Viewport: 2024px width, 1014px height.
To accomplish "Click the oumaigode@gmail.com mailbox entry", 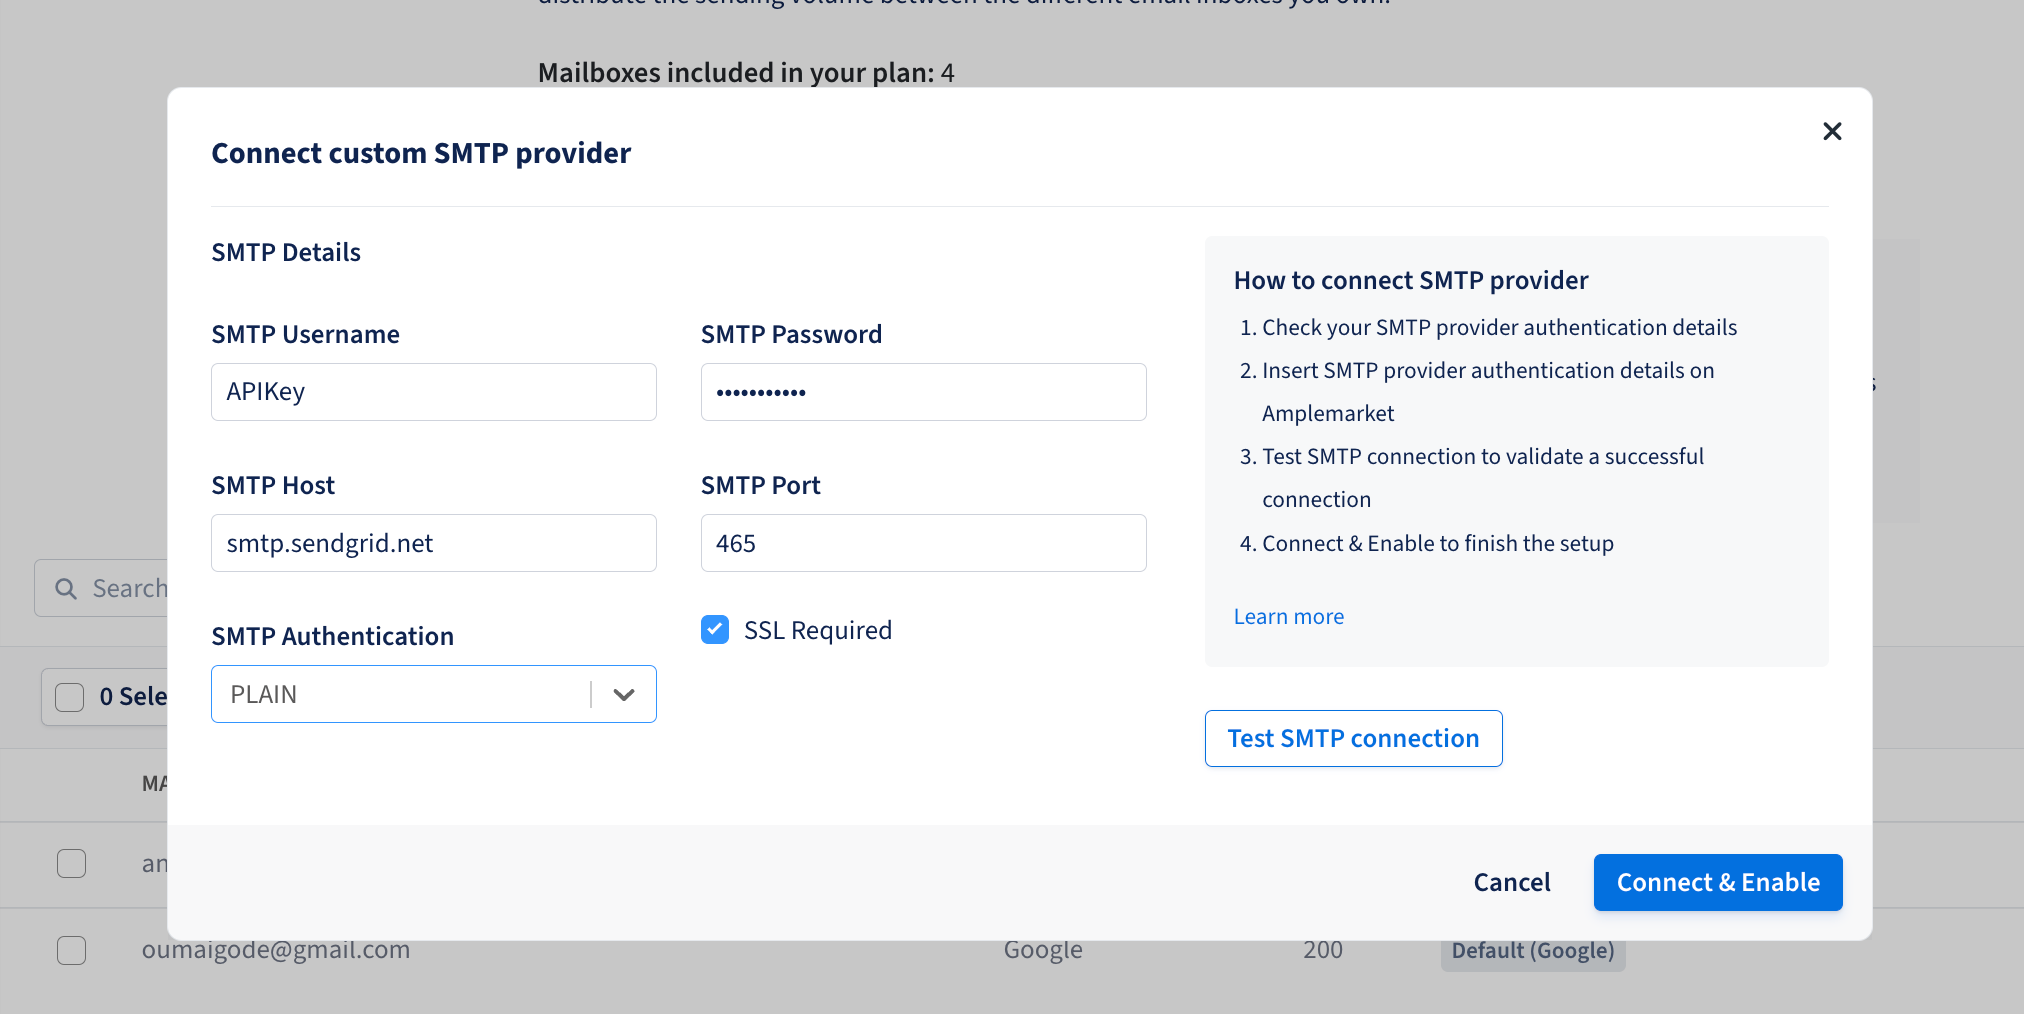I will click(x=276, y=951).
